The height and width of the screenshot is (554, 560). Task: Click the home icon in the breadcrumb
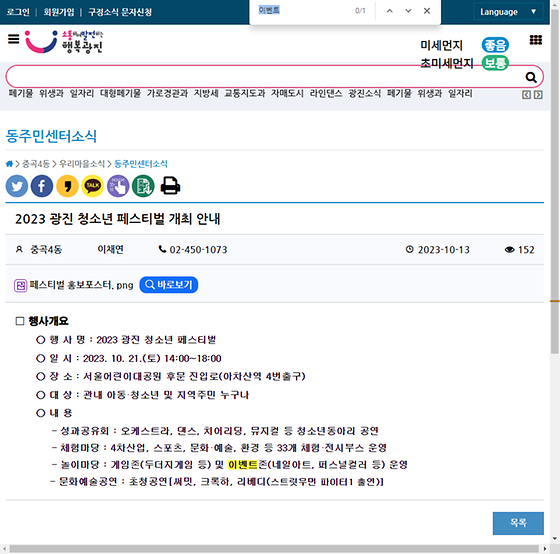pyautogui.click(x=9, y=164)
